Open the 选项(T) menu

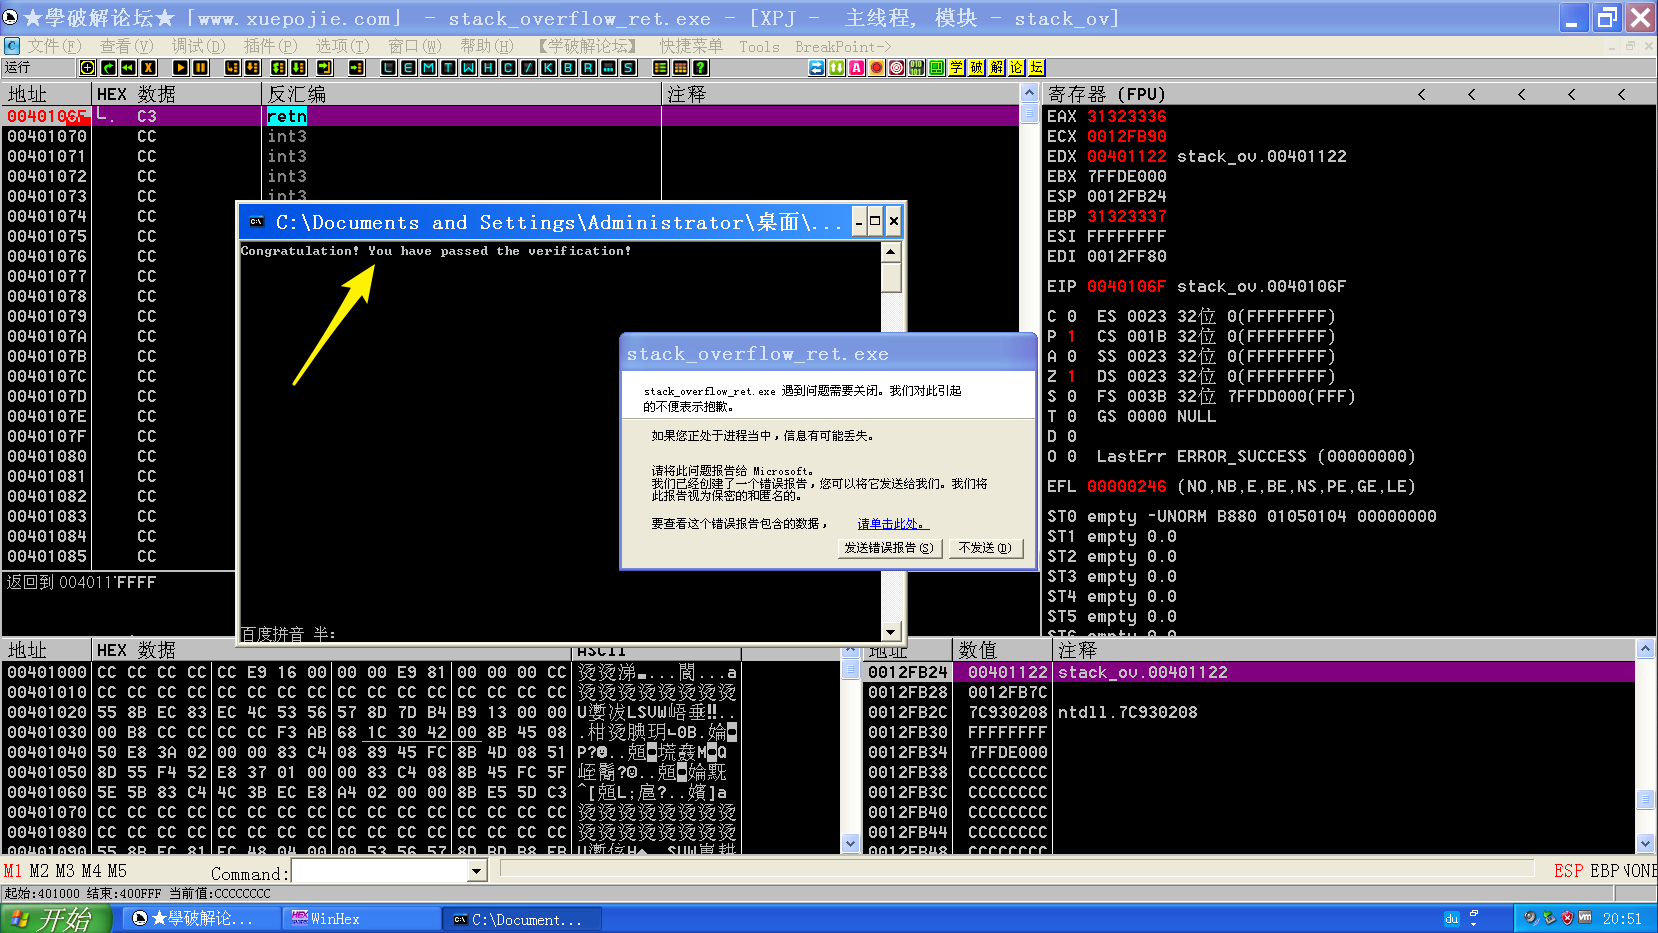[x=342, y=46]
